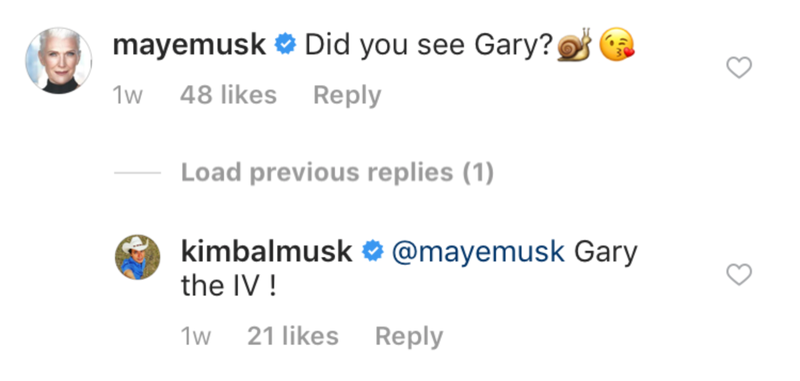Screen dimensions: 800x381
Task: Open kimbalmusk's cowboy hat profile picture
Action: click(x=138, y=258)
